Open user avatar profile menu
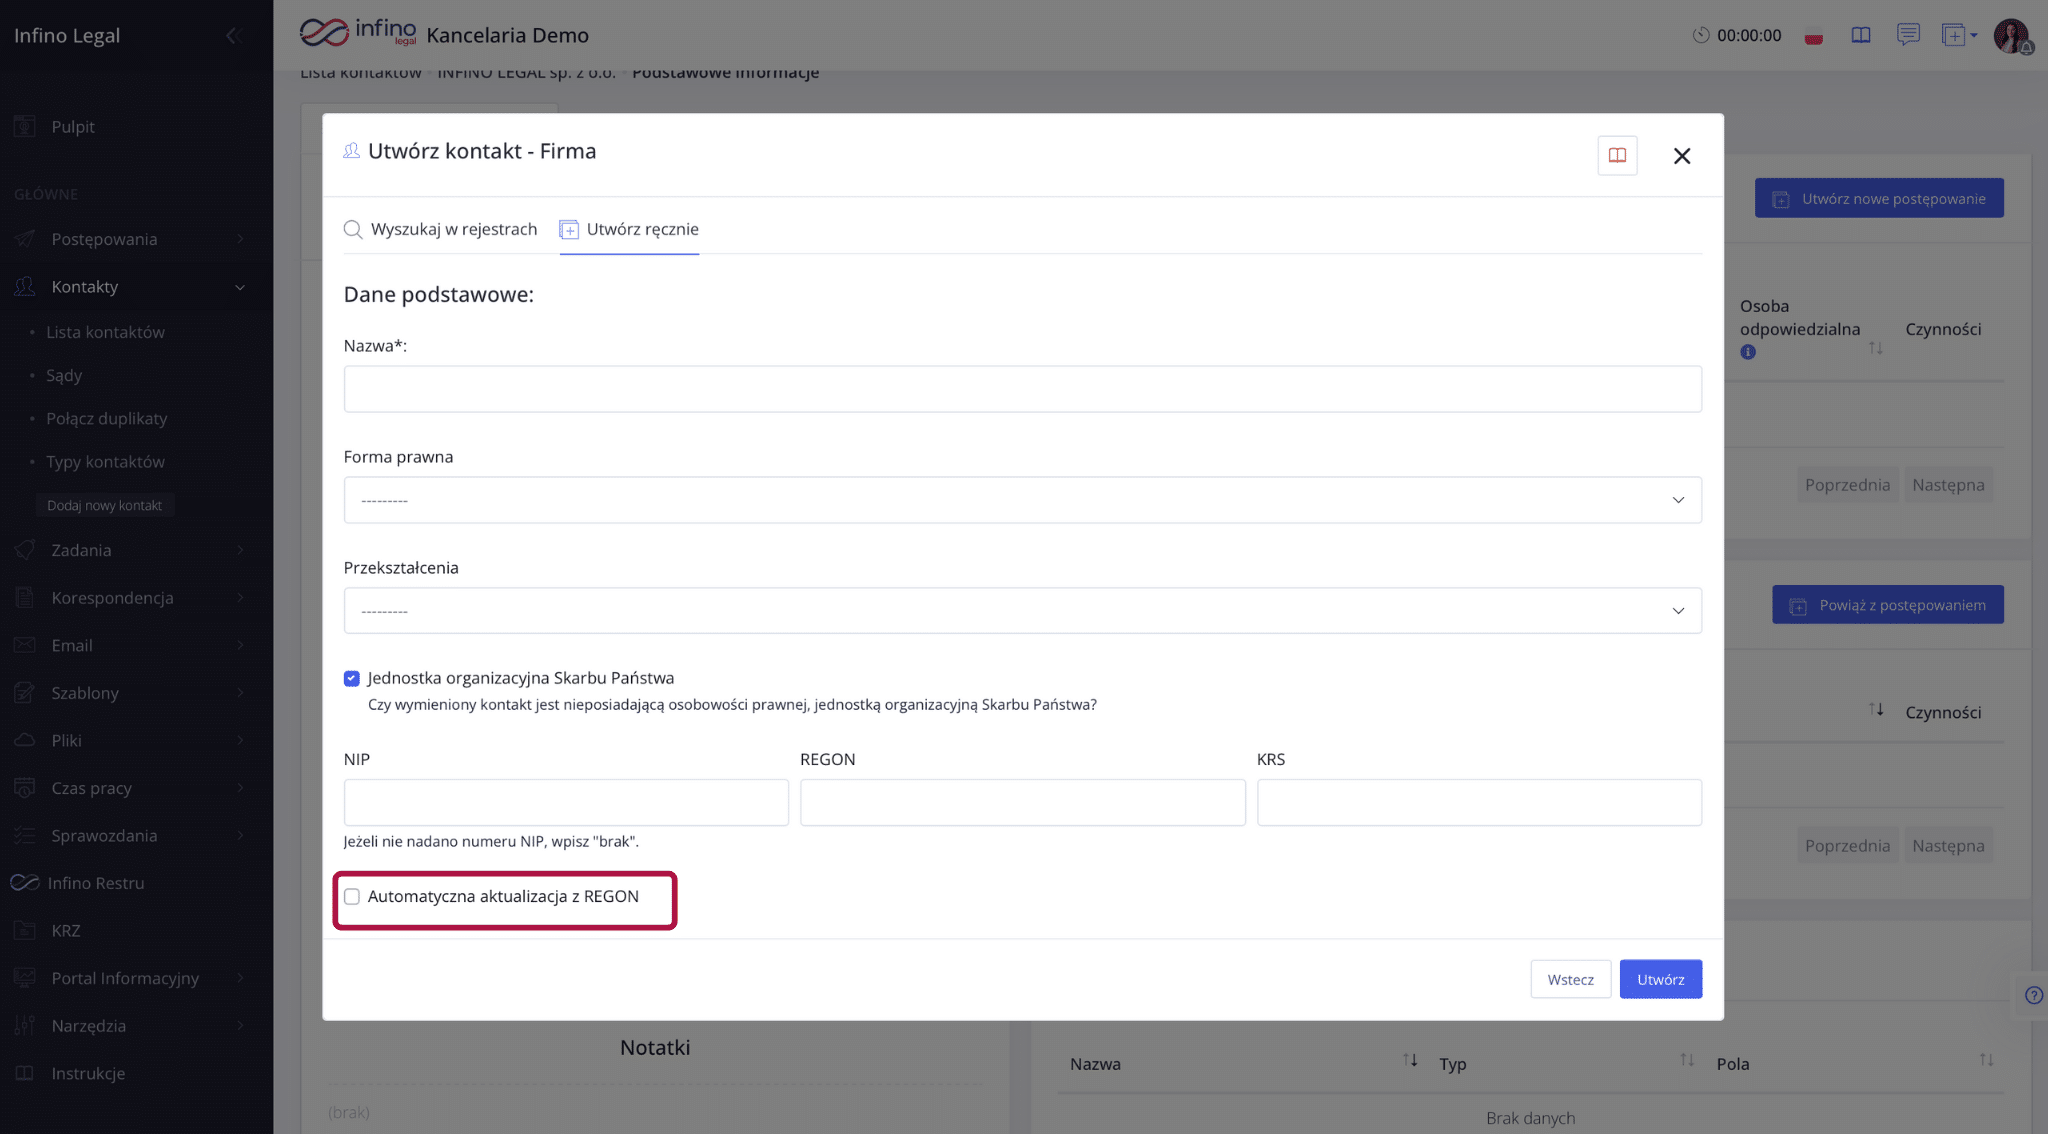 tap(2011, 35)
